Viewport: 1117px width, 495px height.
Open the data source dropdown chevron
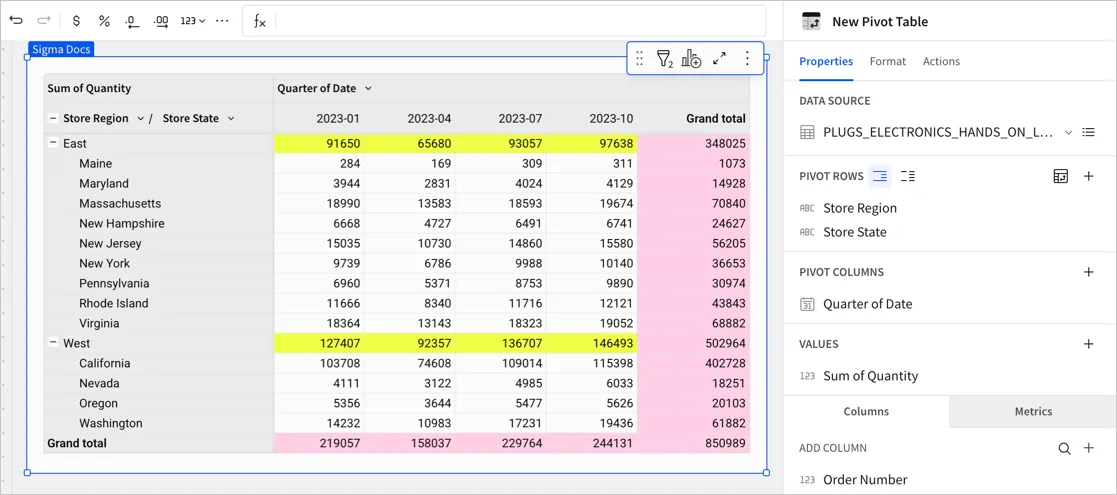(1068, 132)
